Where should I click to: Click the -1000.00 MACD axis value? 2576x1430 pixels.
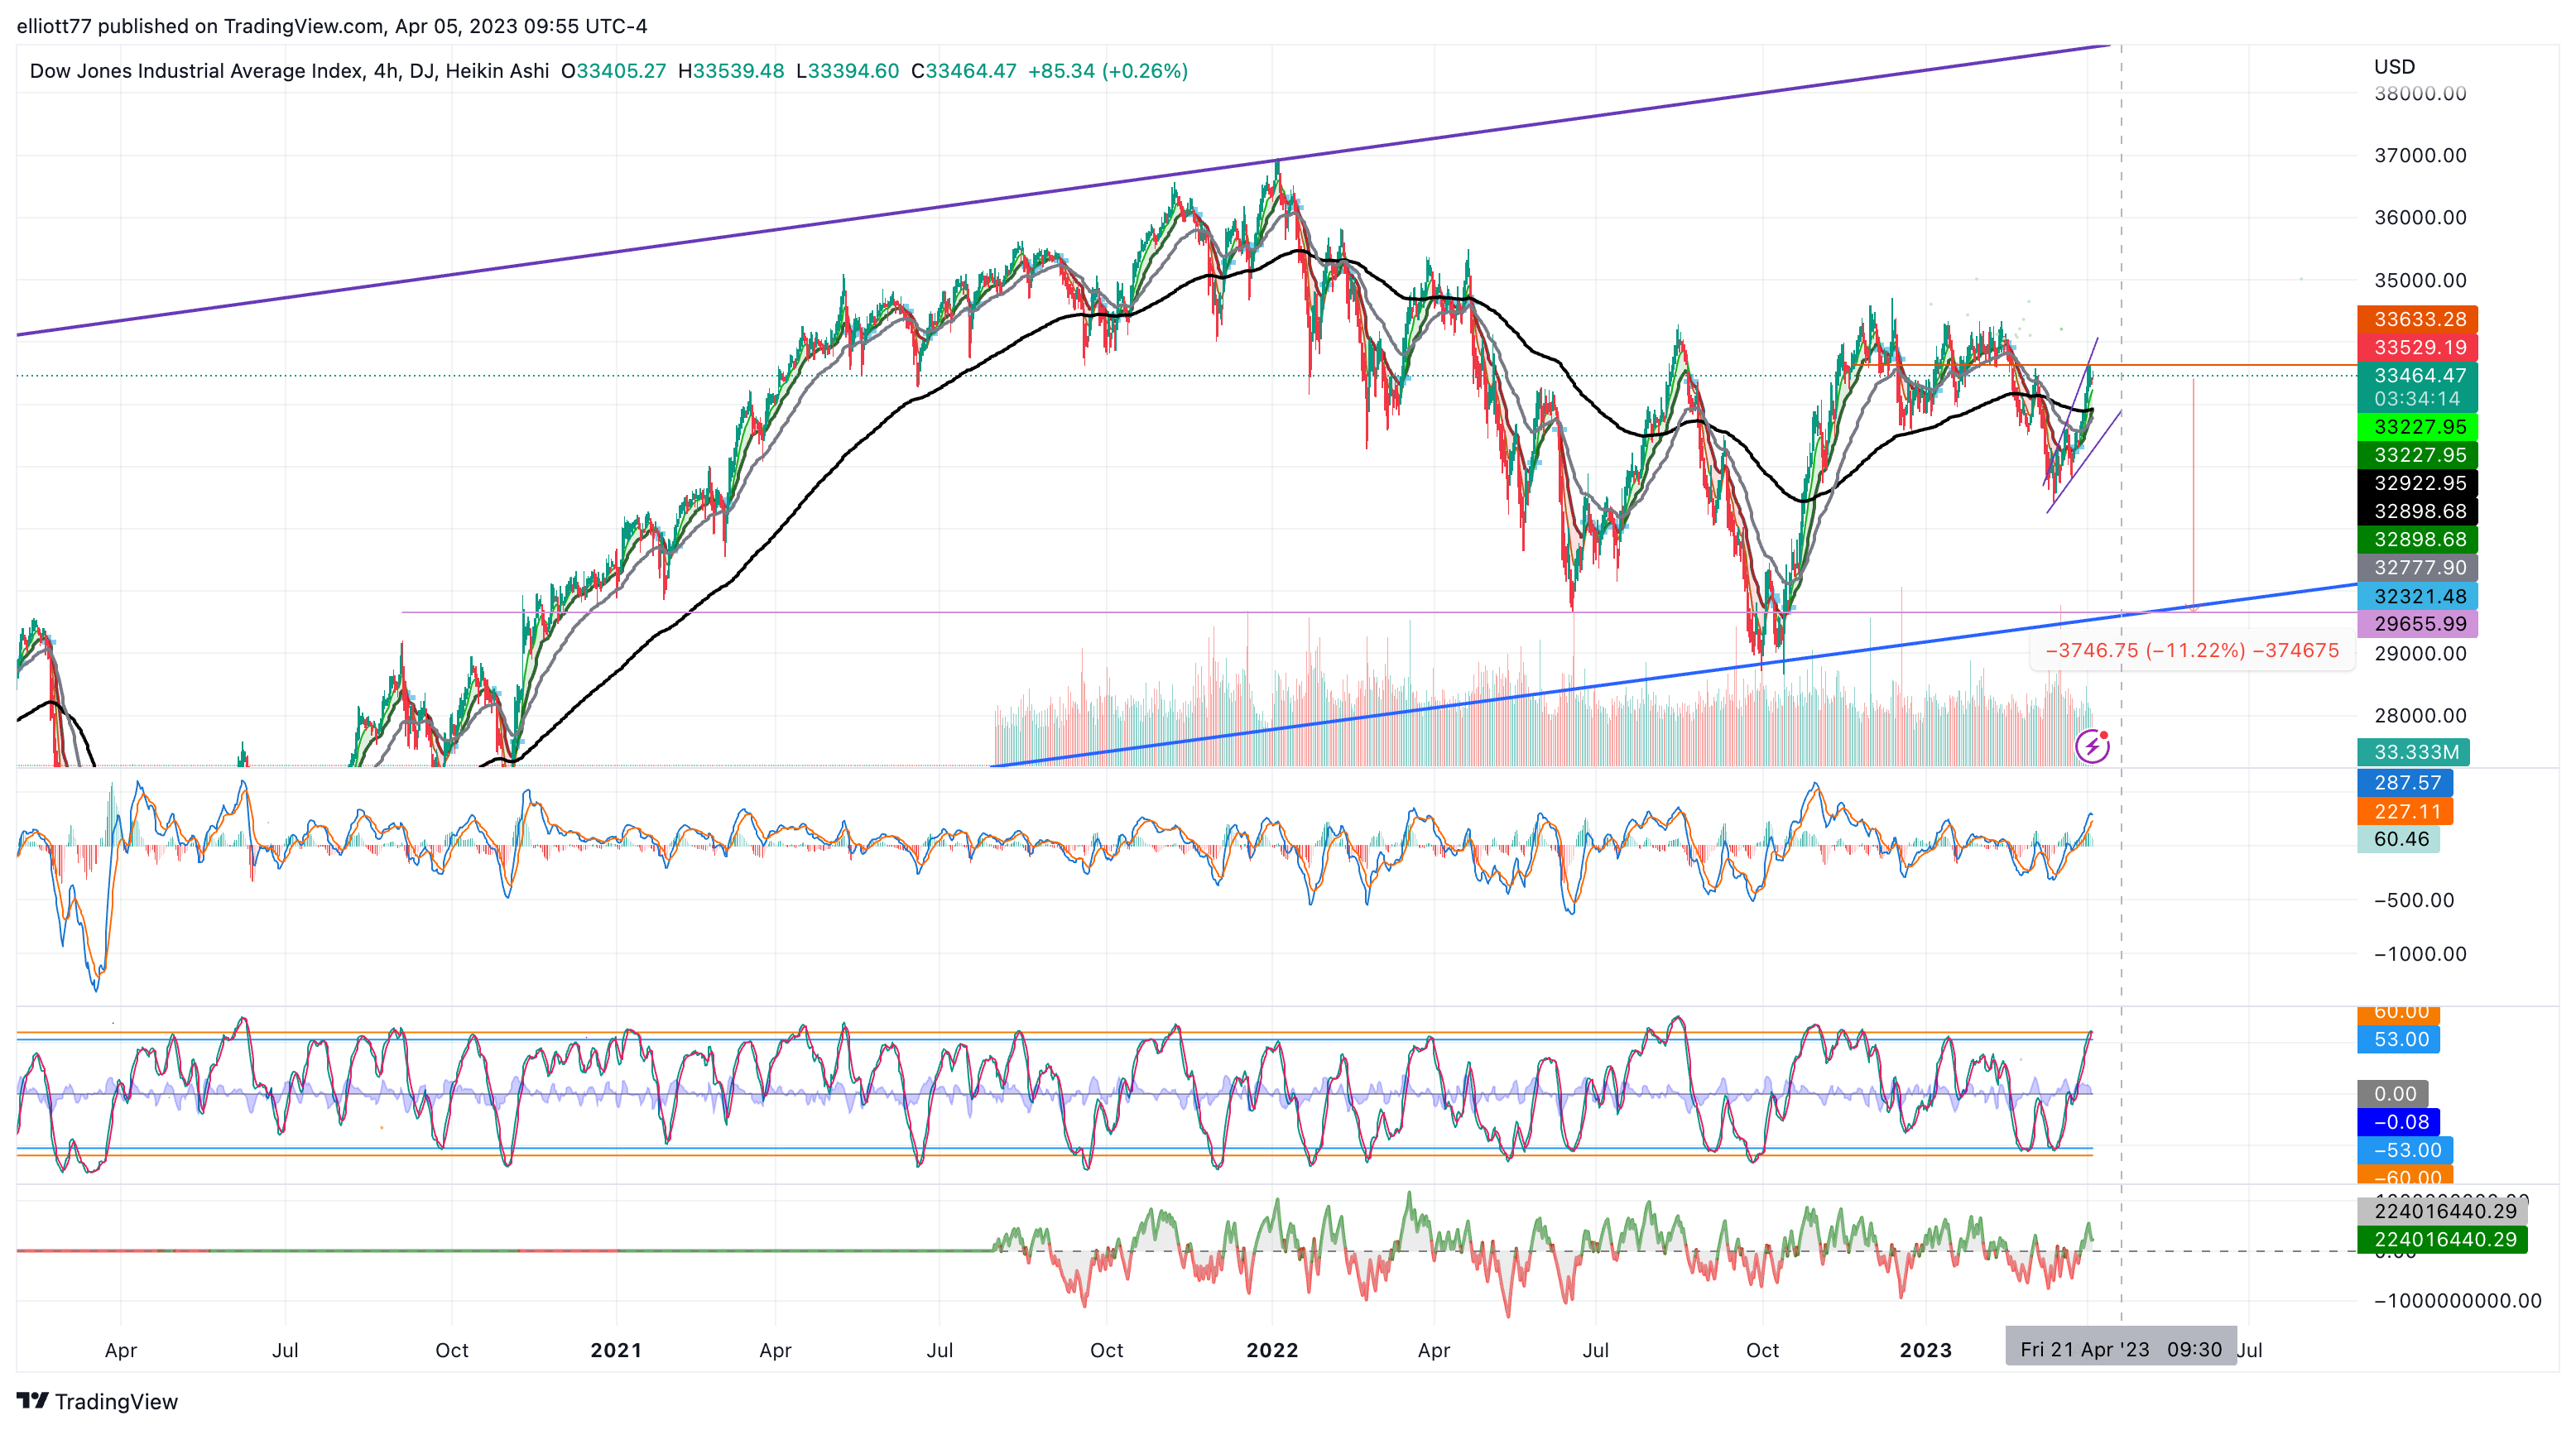click(x=2420, y=954)
